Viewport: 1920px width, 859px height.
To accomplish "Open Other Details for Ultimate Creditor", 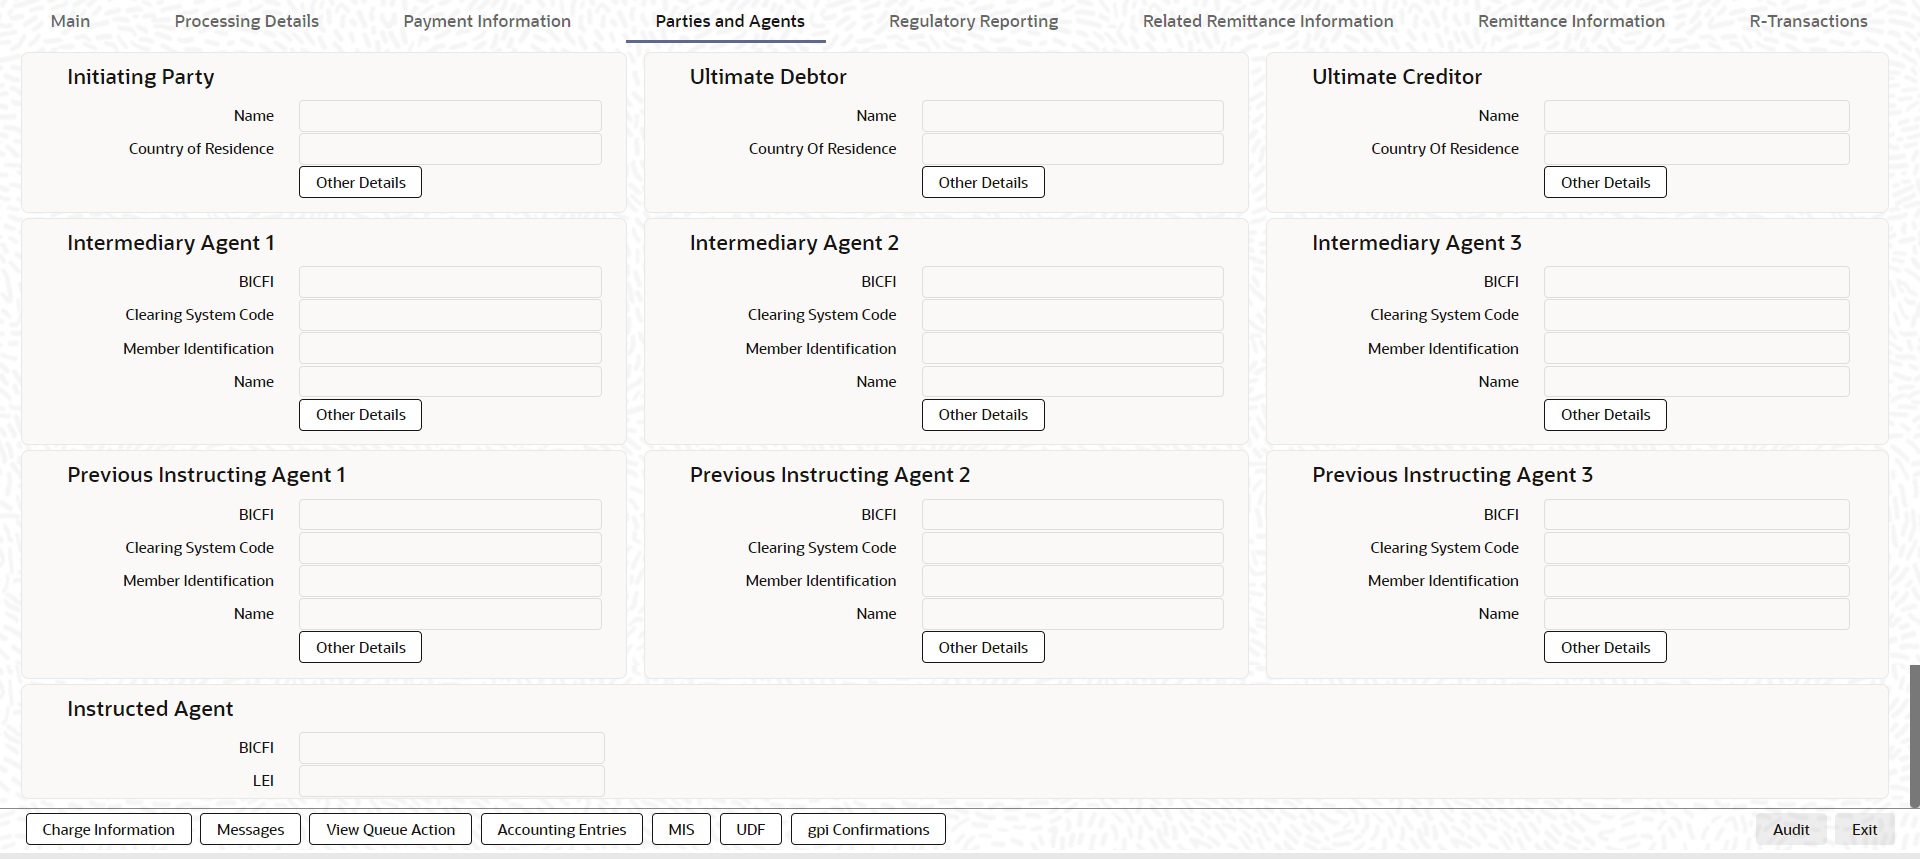I will pos(1605,182).
